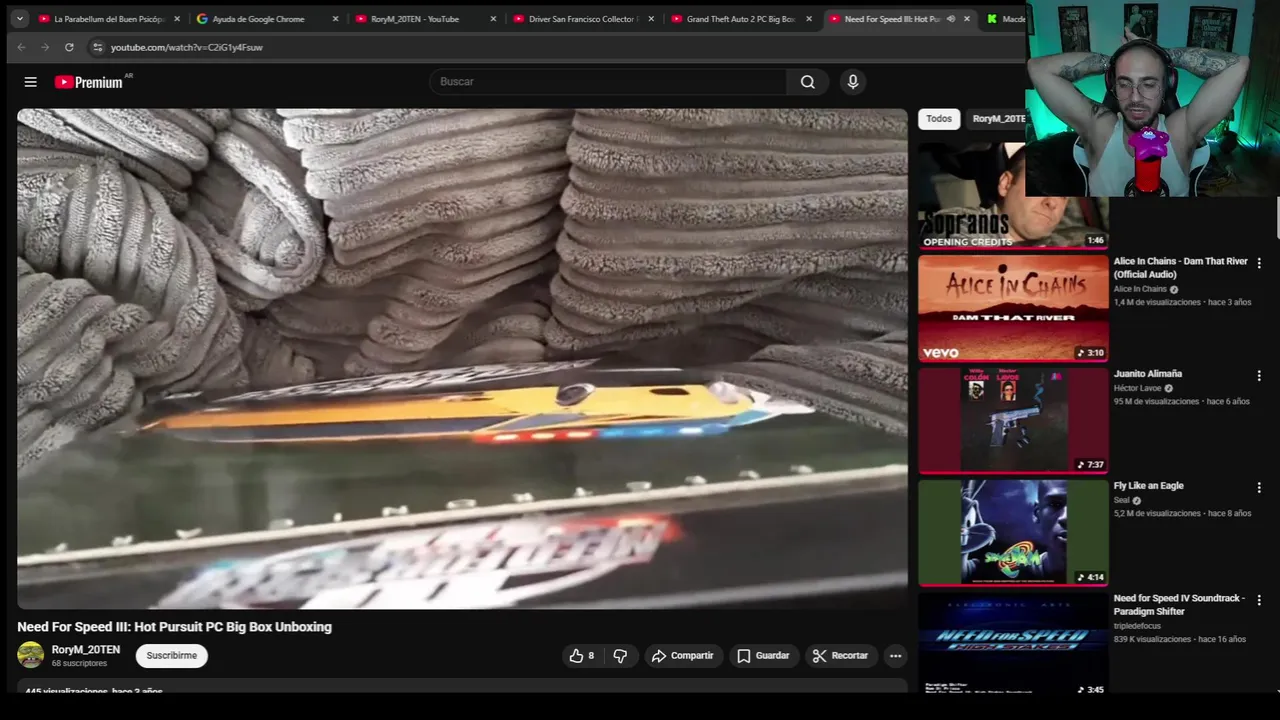The height and width of the screenshot is (720, 1280).
Task: Open Seal channel name
Action: (1121, 500)
